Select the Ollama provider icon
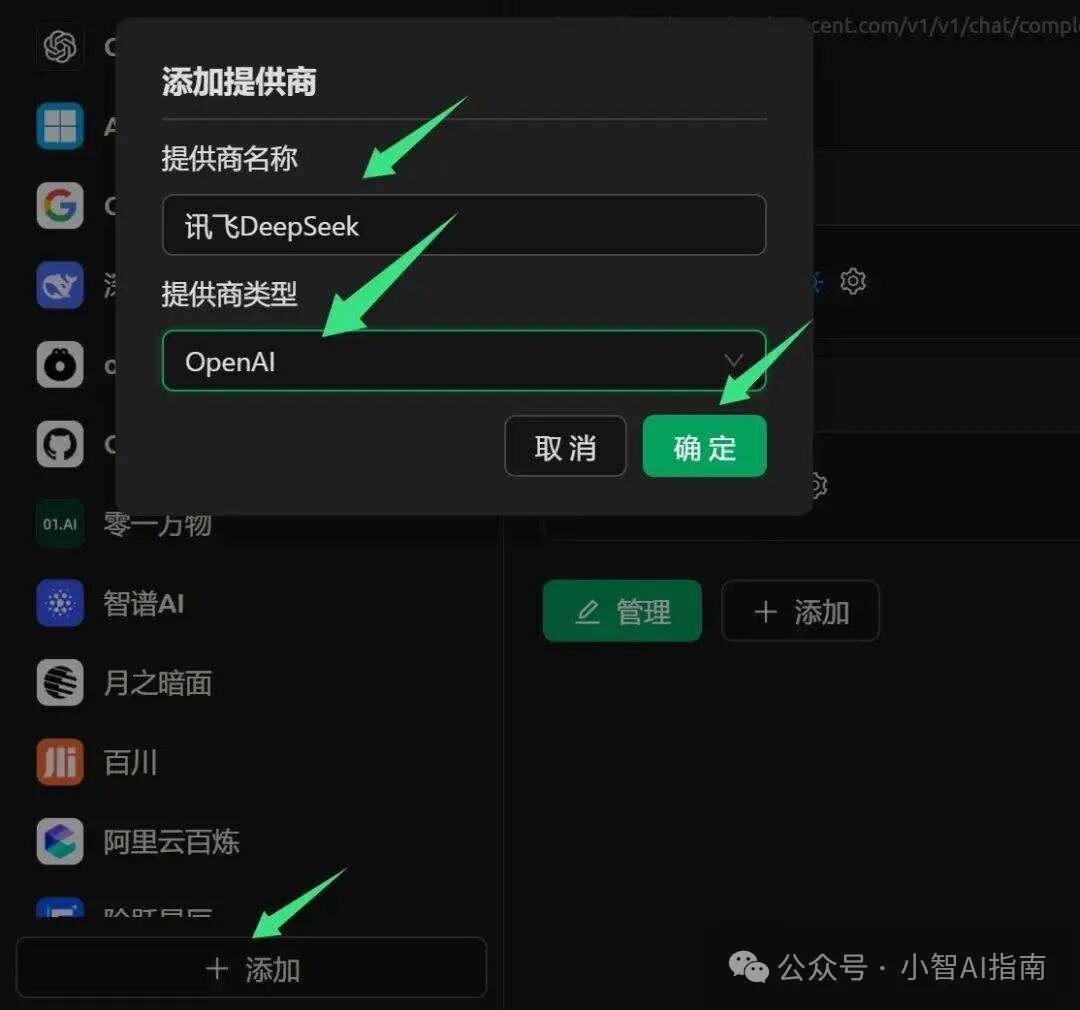Screen dimensions: 1080x1010 [x=60, y=364]
